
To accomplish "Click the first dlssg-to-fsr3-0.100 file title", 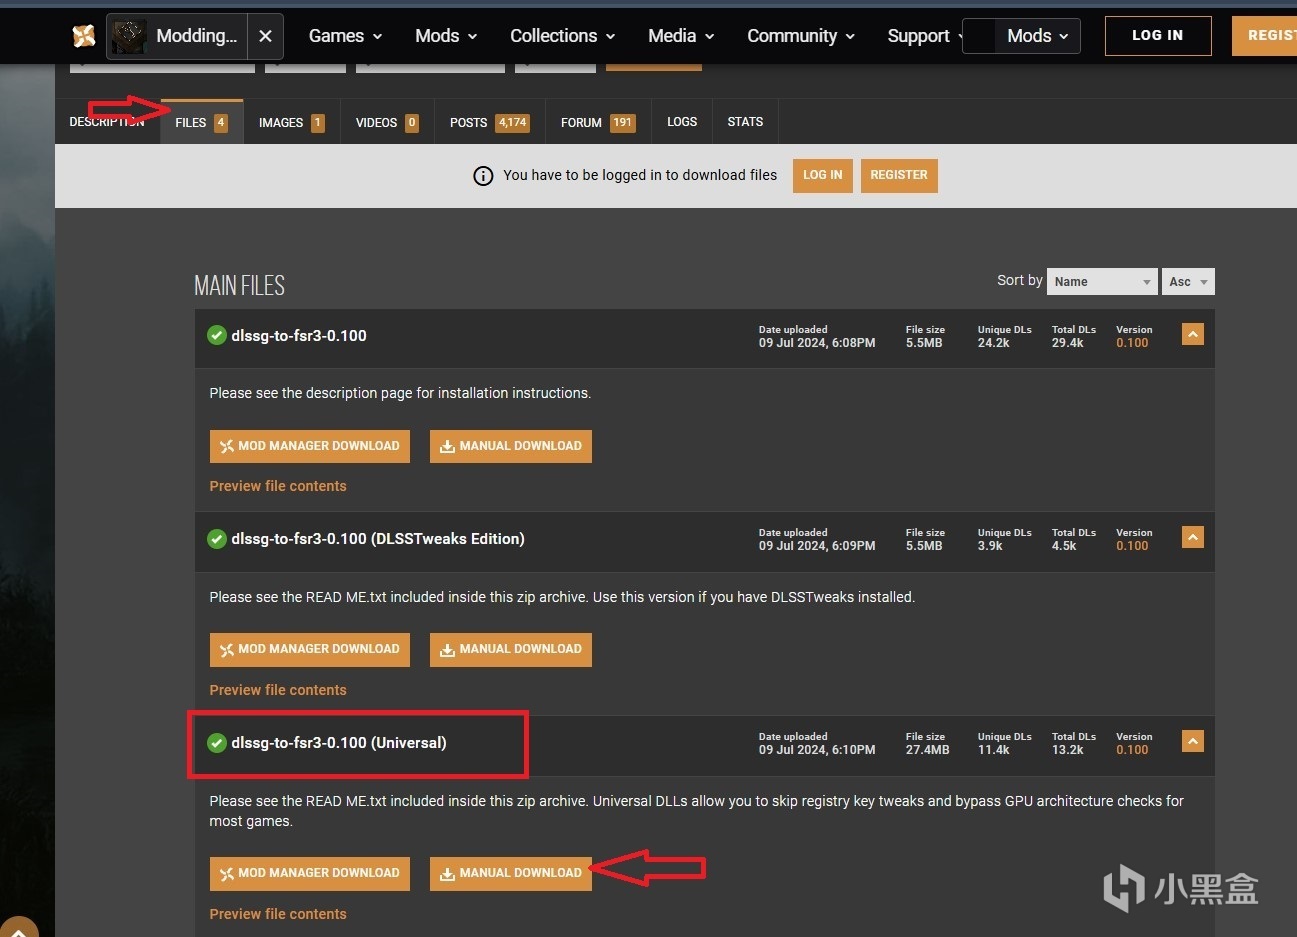I will click(299, 336).
